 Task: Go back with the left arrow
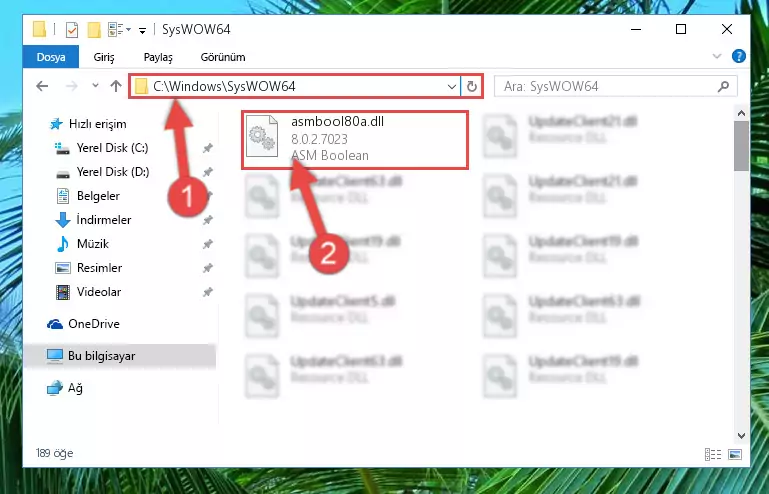click(x=42, y=86)
